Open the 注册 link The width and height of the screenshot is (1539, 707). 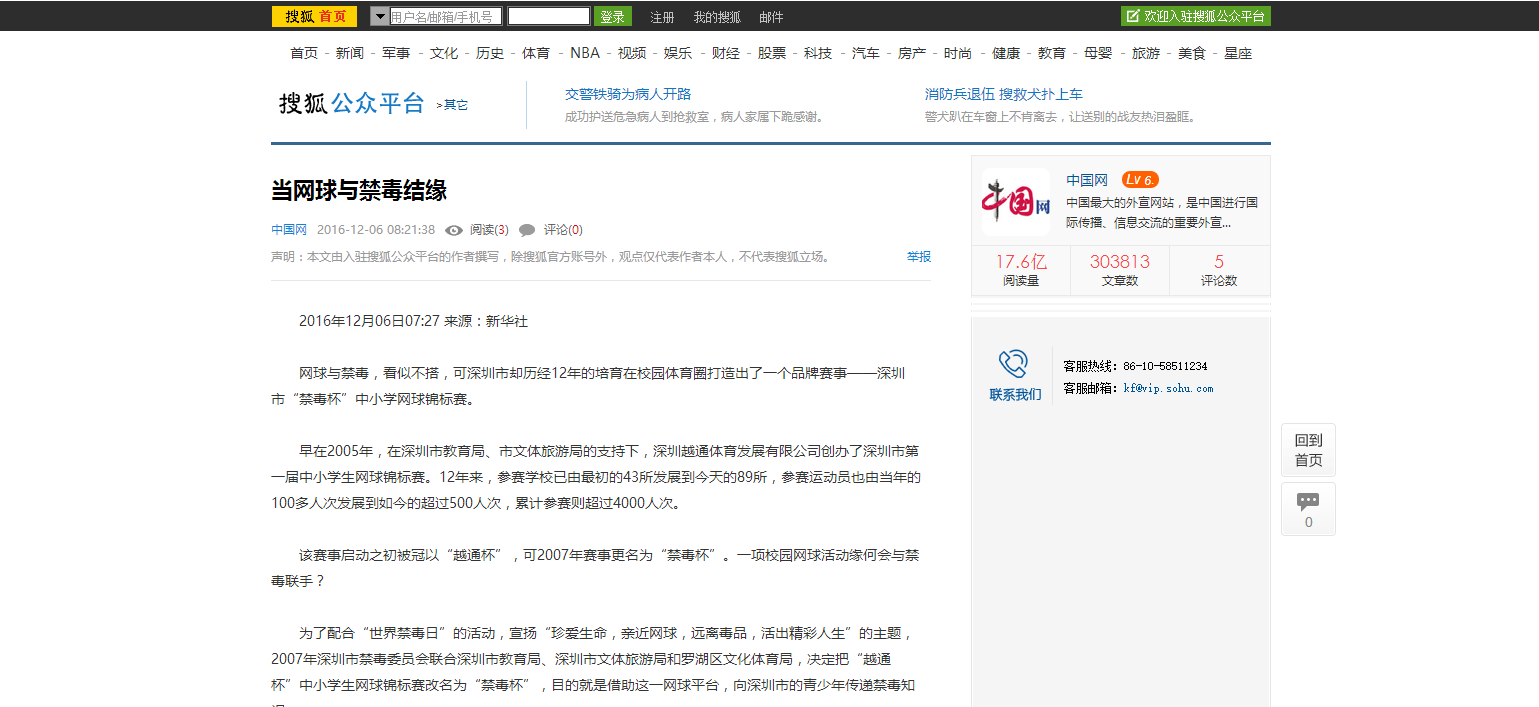click(x=662, y=17)
